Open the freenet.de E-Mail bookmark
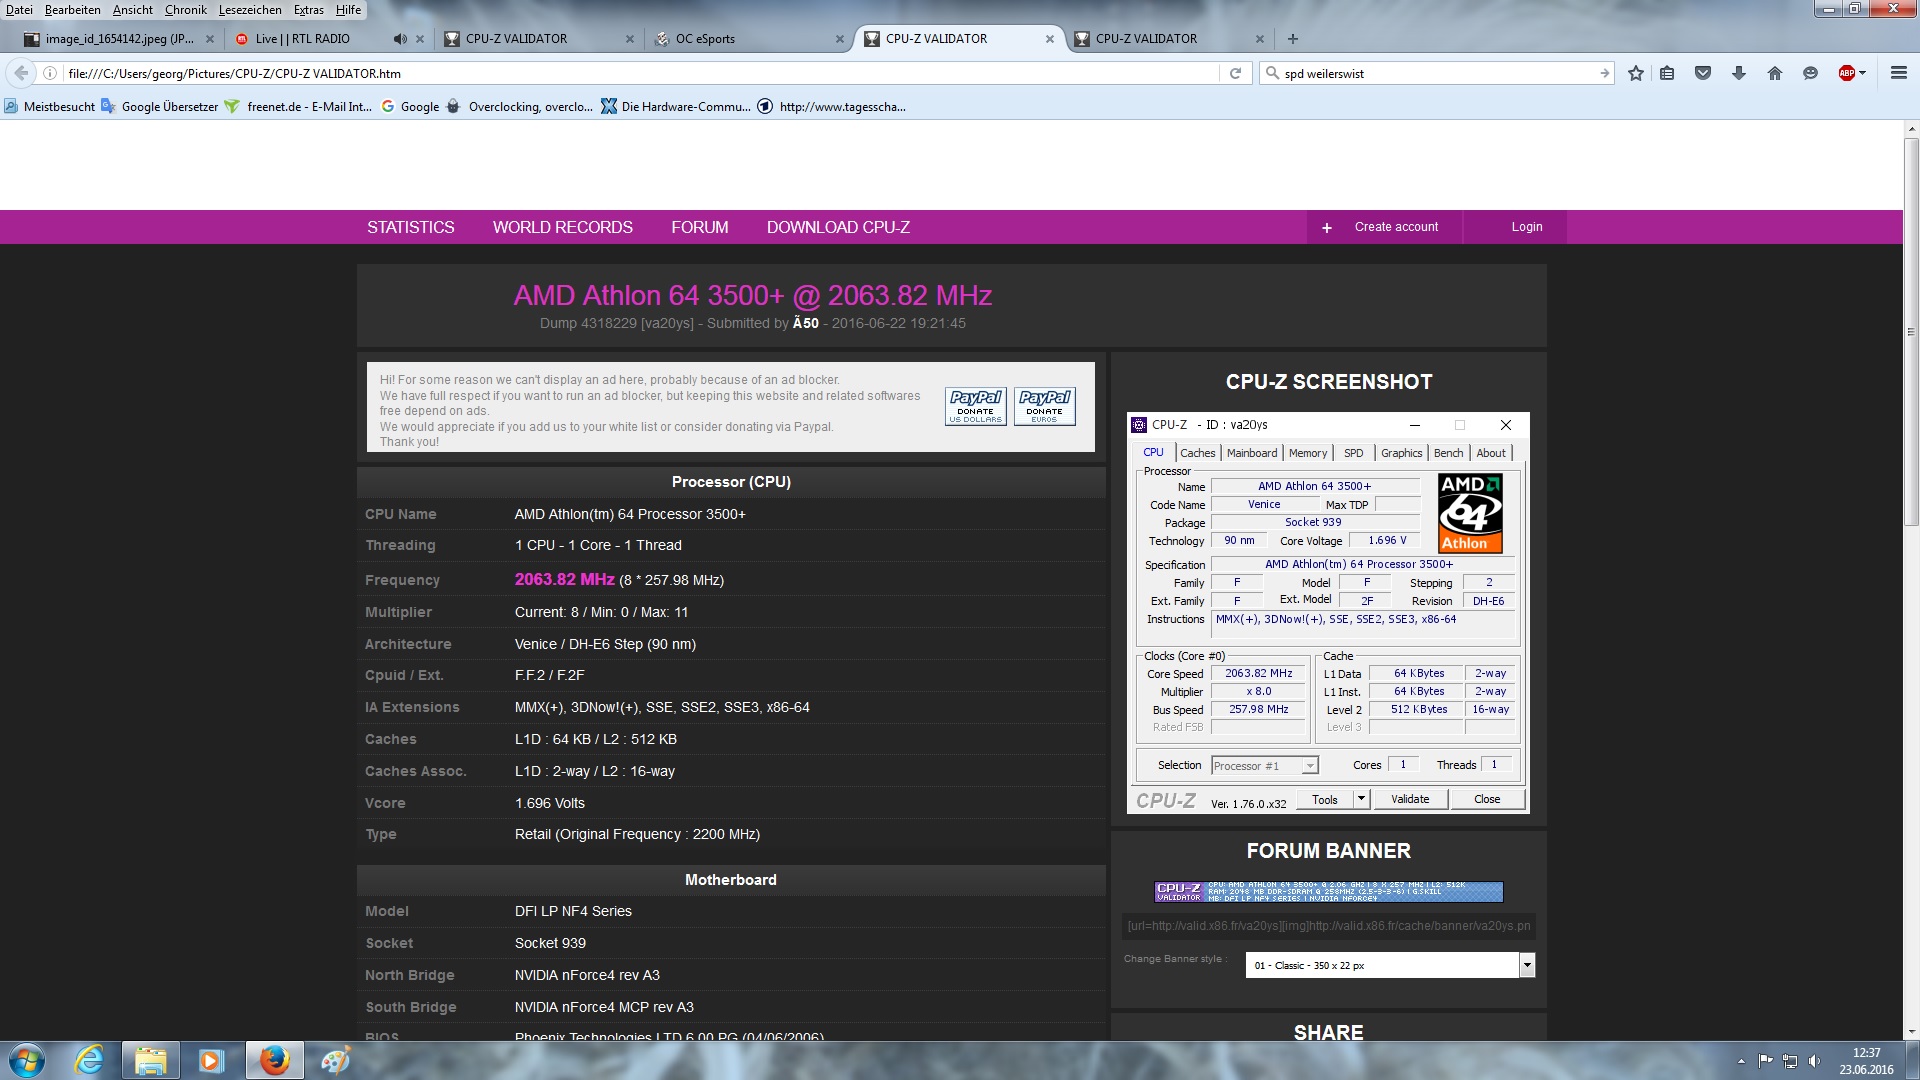Image resolution: width=1920 pixels, height=1080 pixels. tap(299, 107)
